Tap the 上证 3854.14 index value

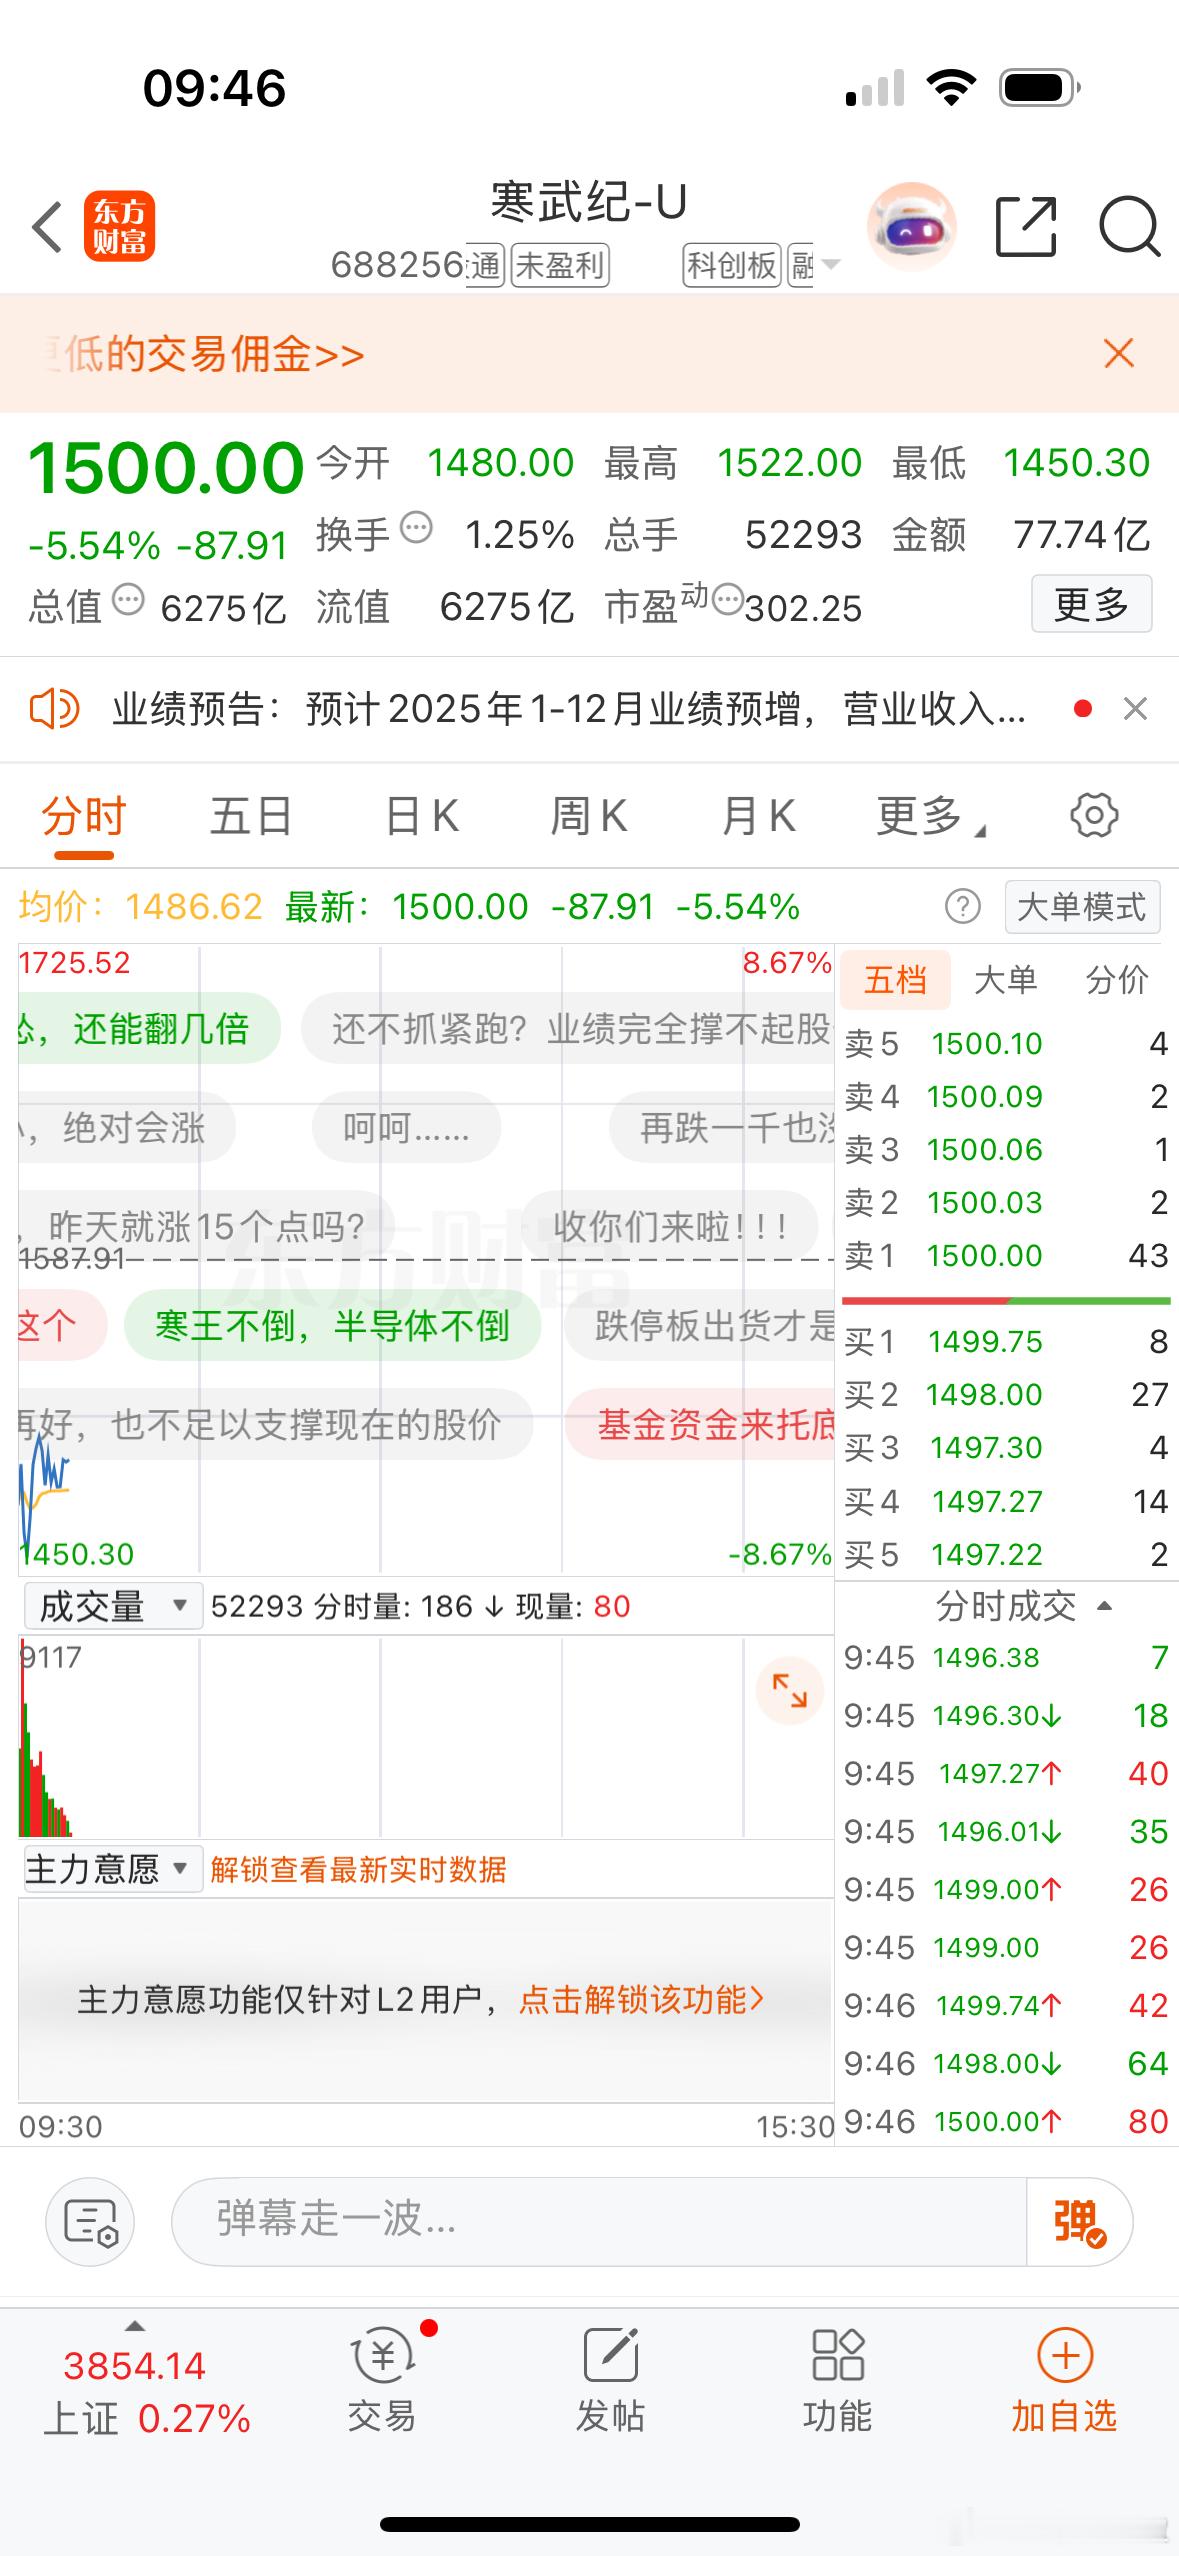tap(134, 2366)
